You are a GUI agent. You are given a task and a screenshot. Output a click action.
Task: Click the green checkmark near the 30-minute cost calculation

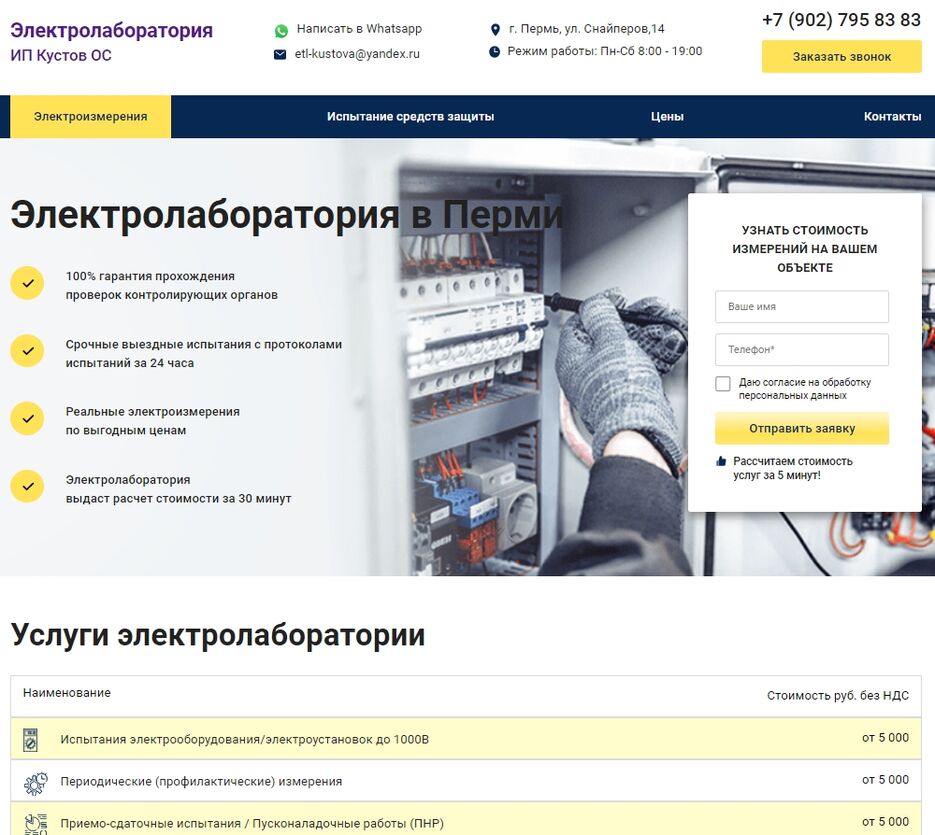(x=27, y=486)
